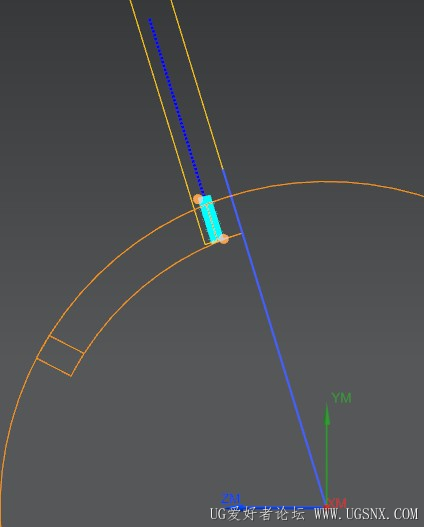Select the YM axis label
The width and height of the screenshot is (424, 527).
(x=341, y=398)
